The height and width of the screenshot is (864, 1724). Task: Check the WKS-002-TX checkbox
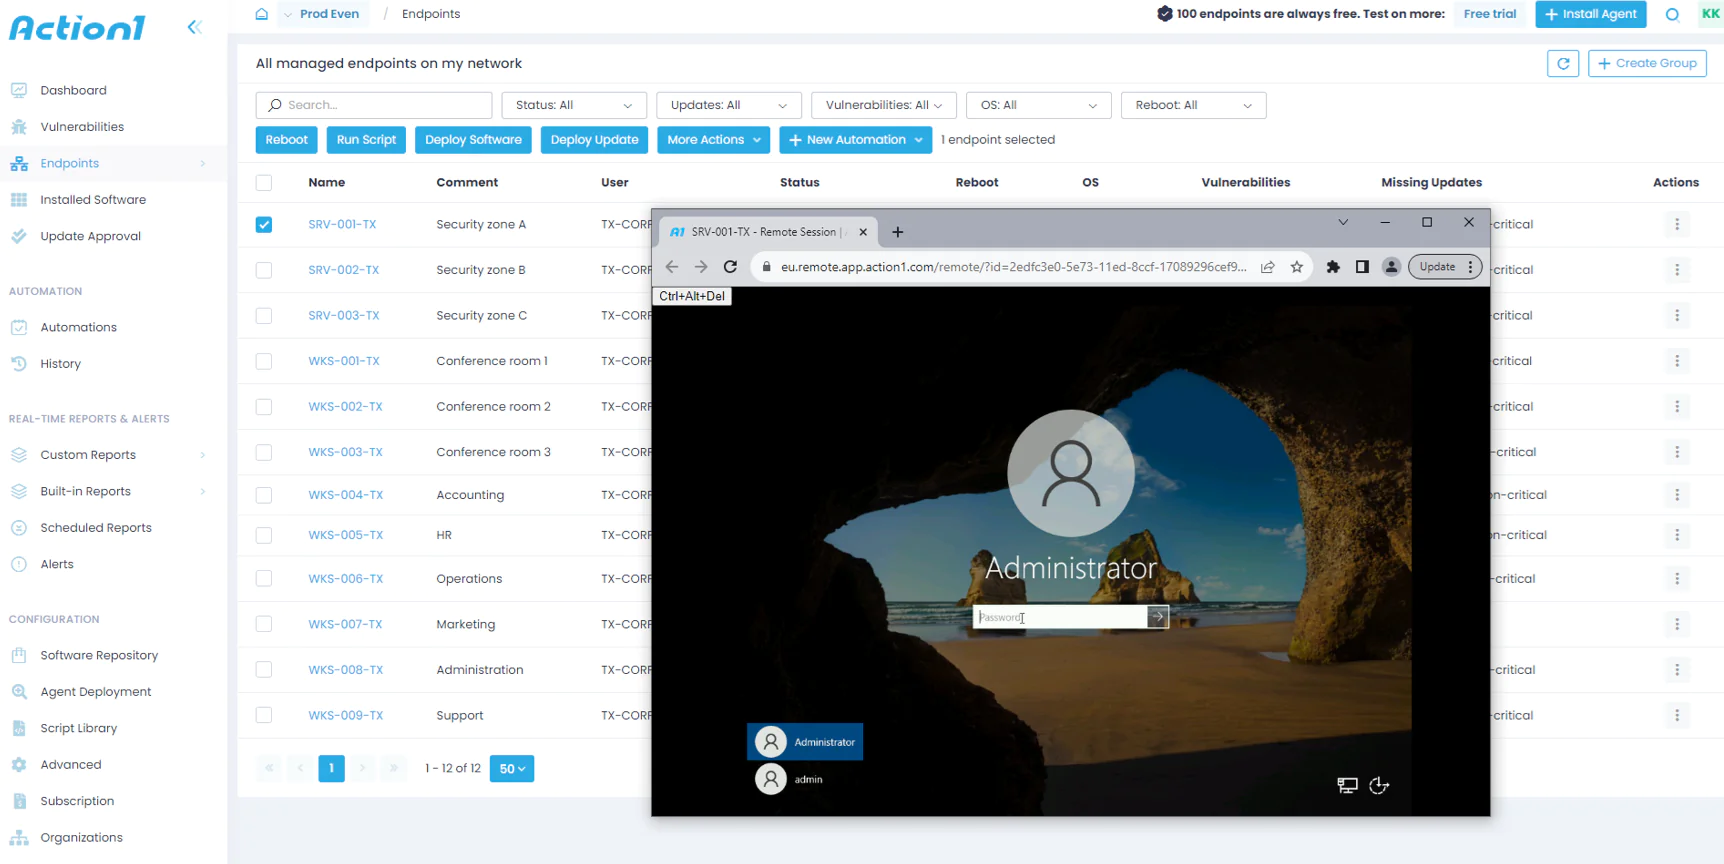pyautogui.click(x=264, y=407)
